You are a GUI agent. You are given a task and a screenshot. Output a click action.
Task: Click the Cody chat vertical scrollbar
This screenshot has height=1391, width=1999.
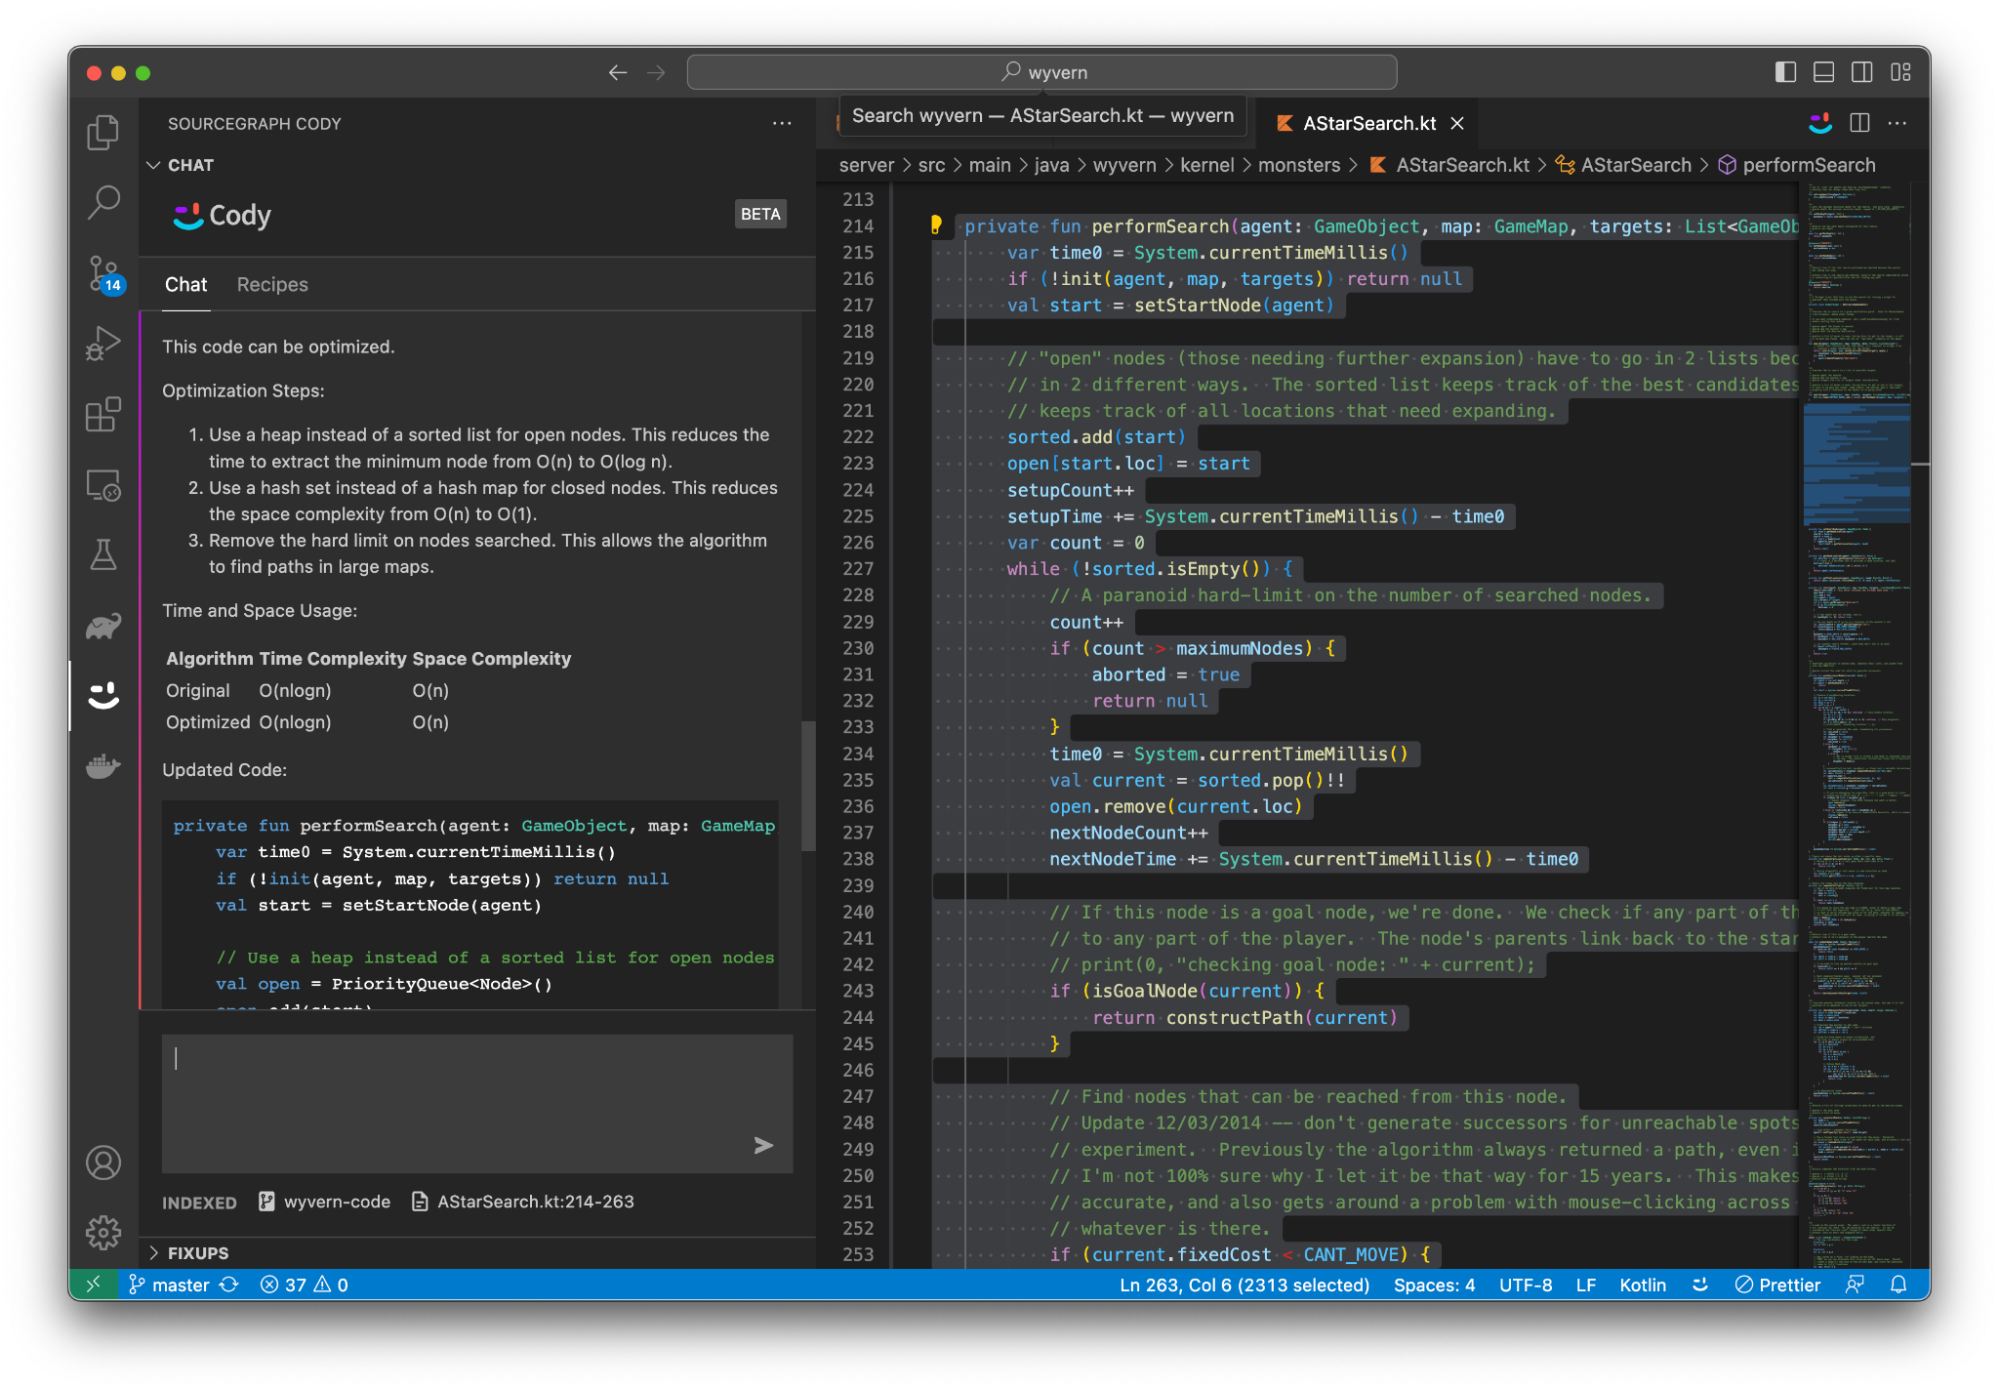(x=808, y=786)
